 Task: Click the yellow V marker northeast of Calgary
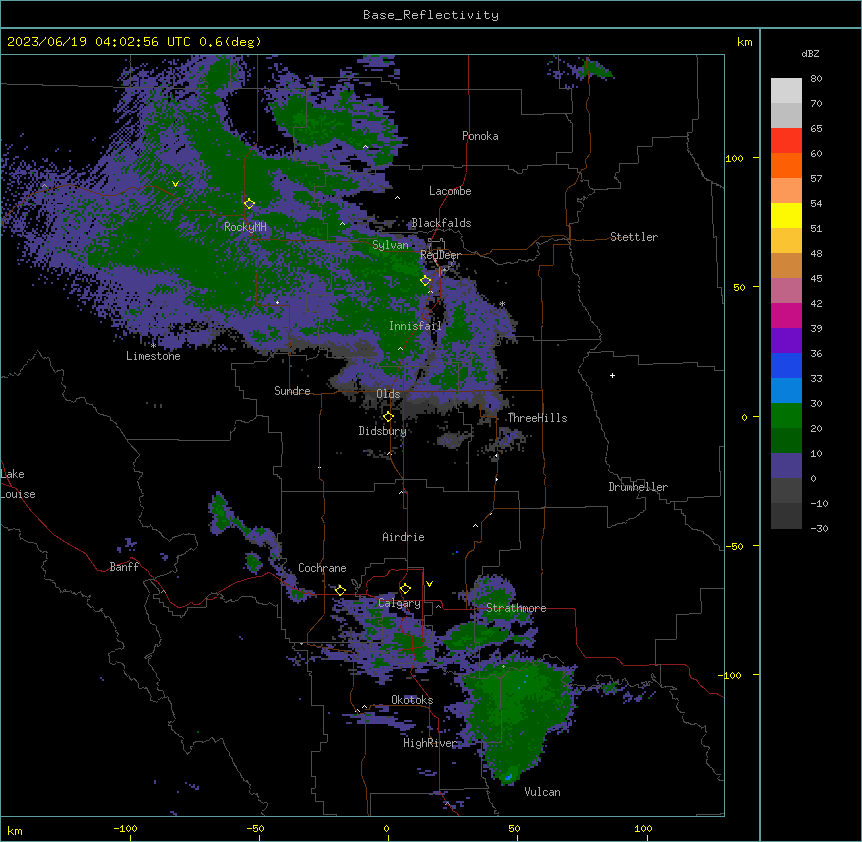(429, 584)
